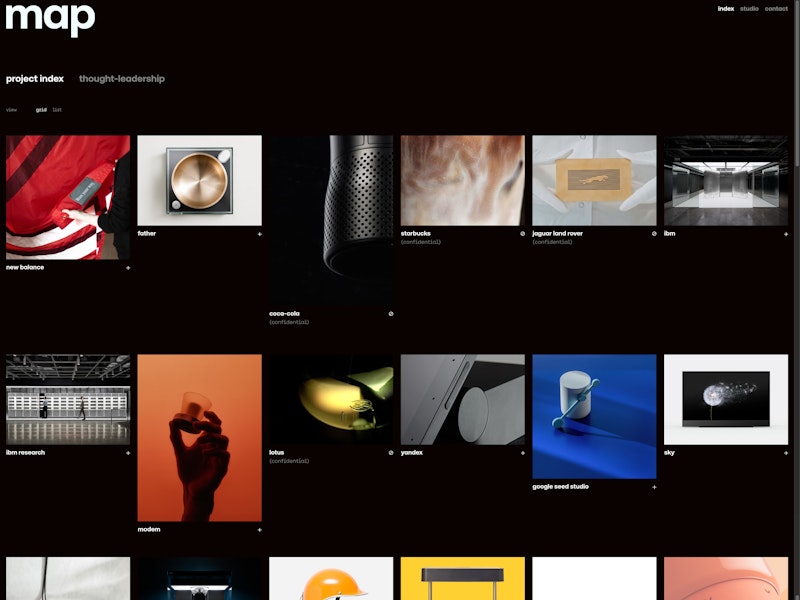Click the confidential icon beside Starbucks
The width and height of the screenshot is (800, 600).
pos(522,234)
